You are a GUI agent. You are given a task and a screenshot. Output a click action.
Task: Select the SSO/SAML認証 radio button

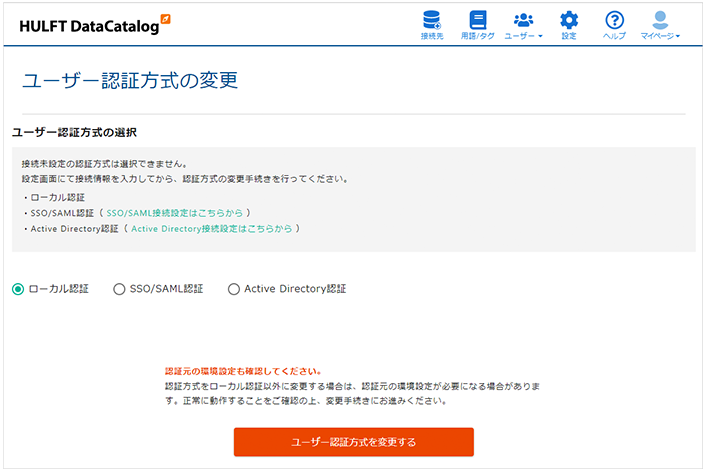[120, 289]
